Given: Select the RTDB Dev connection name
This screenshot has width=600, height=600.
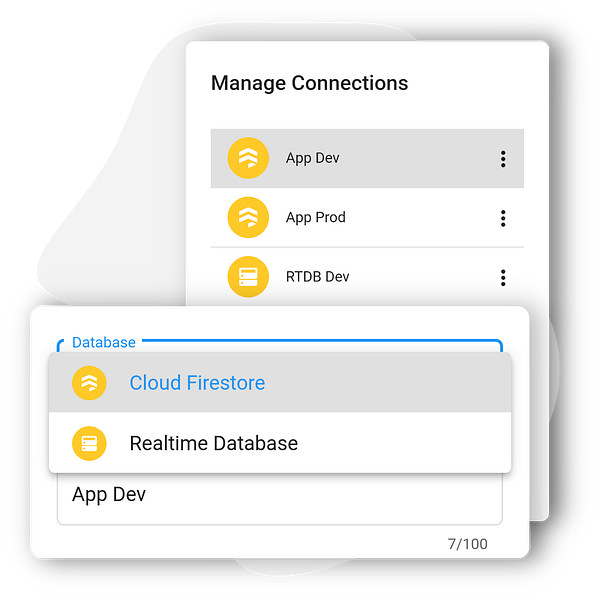Looking at the screenshot, I should (x=318, y=277).
